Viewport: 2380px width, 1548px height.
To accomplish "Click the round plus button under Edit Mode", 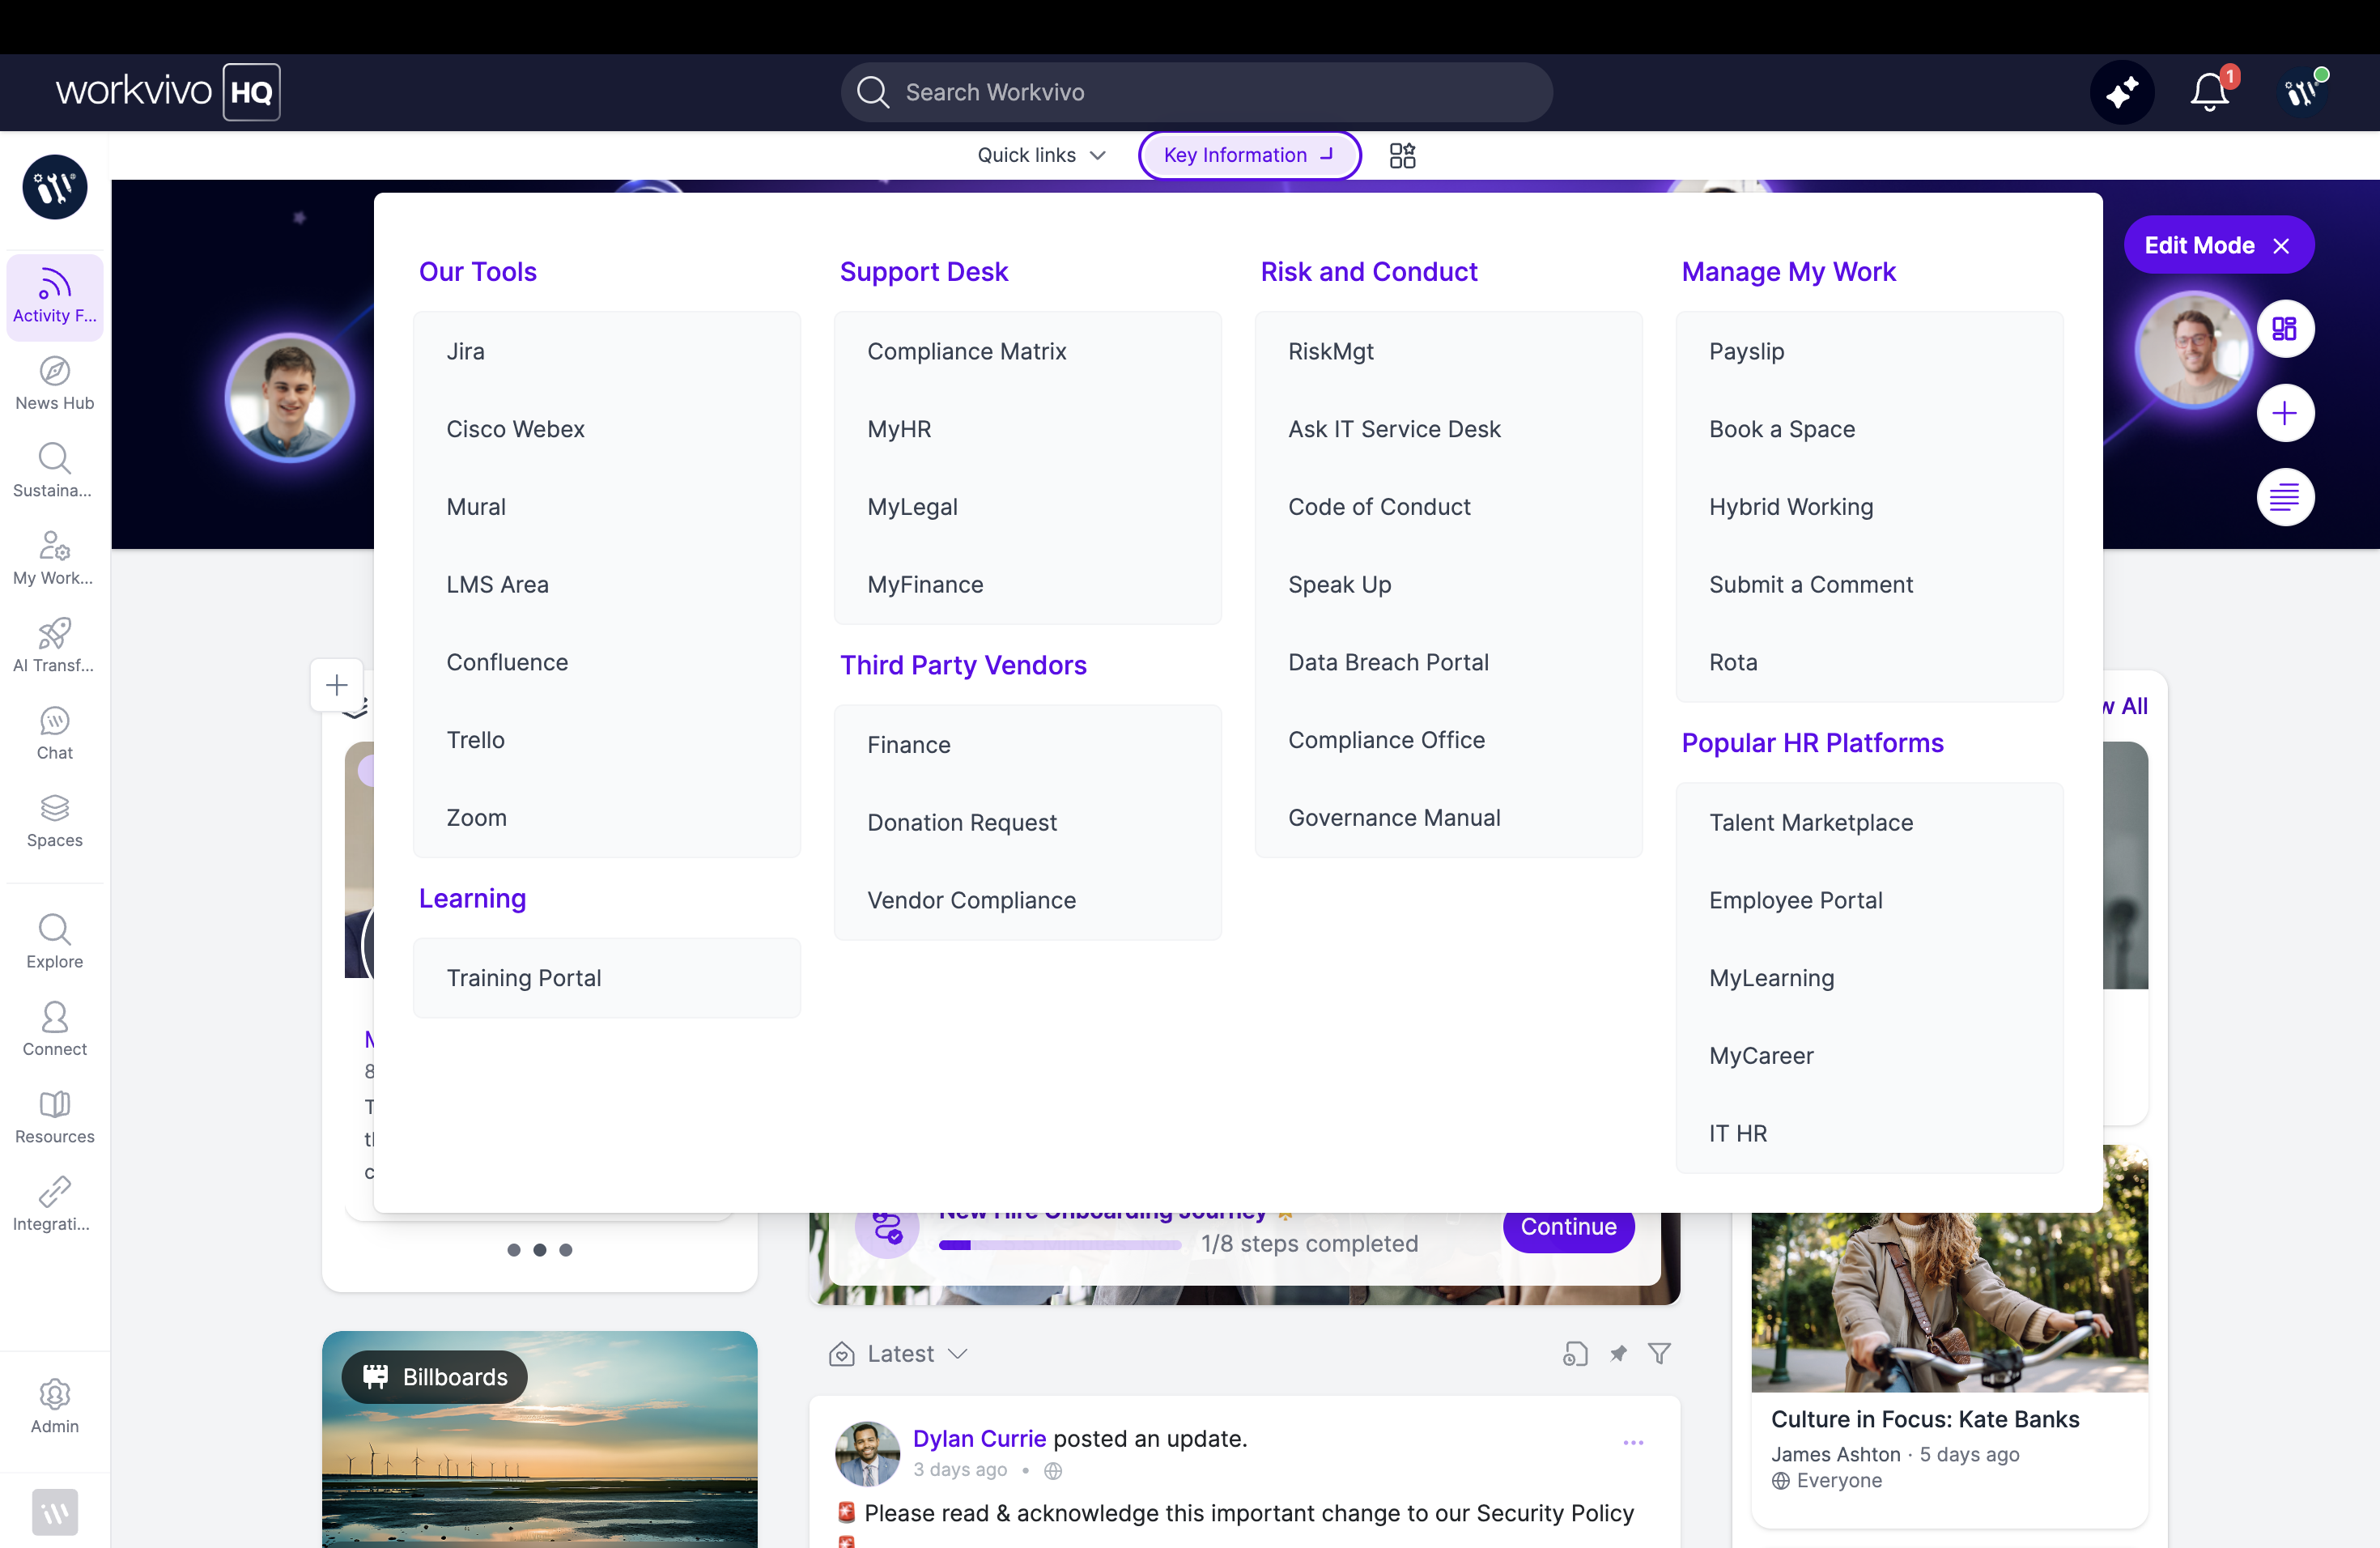I will pos(2285,413).
